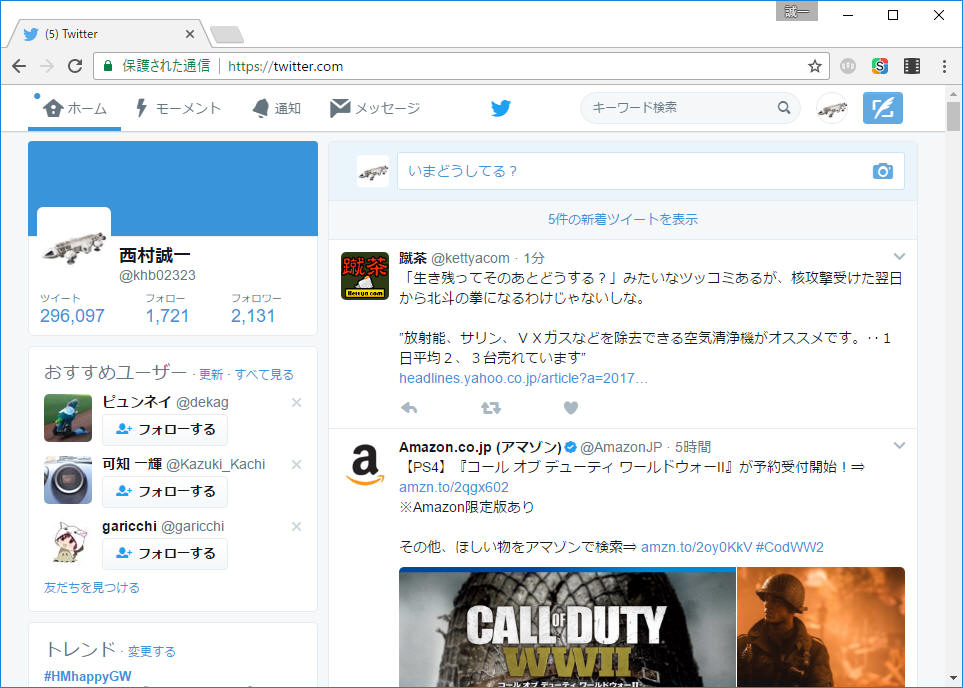963x688 pixels.
Task: Focus the キーワード検索 search field
Action: click(x=679, y=108)
